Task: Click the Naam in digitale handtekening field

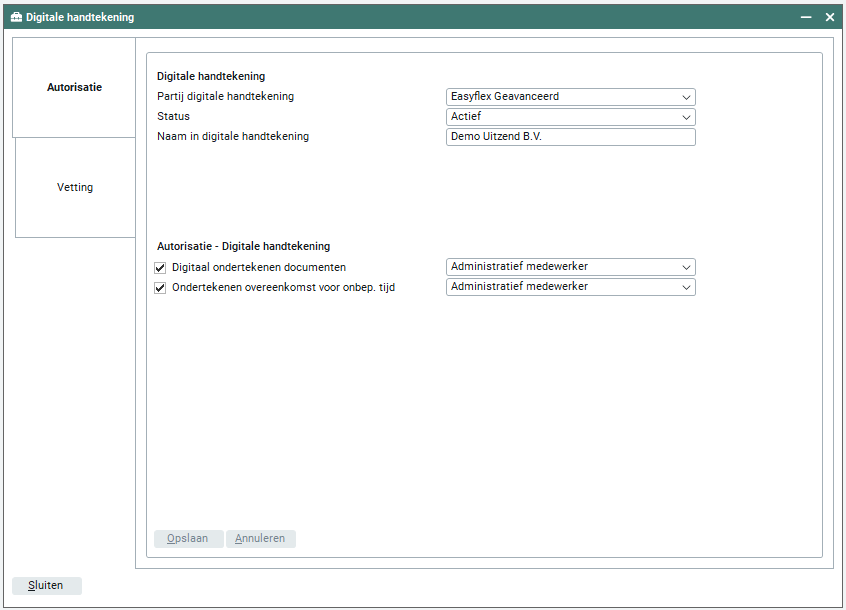Action: click(x=570, y=137)
